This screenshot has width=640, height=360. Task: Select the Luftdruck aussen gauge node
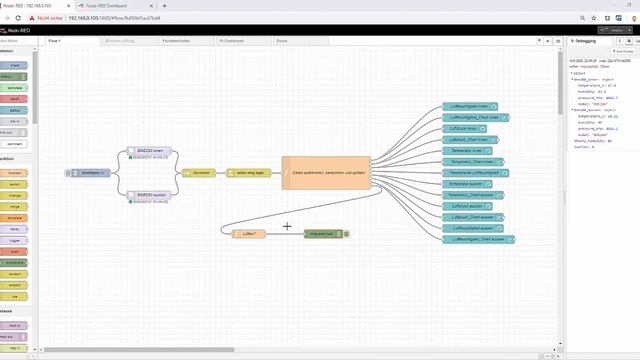(467, 206)
